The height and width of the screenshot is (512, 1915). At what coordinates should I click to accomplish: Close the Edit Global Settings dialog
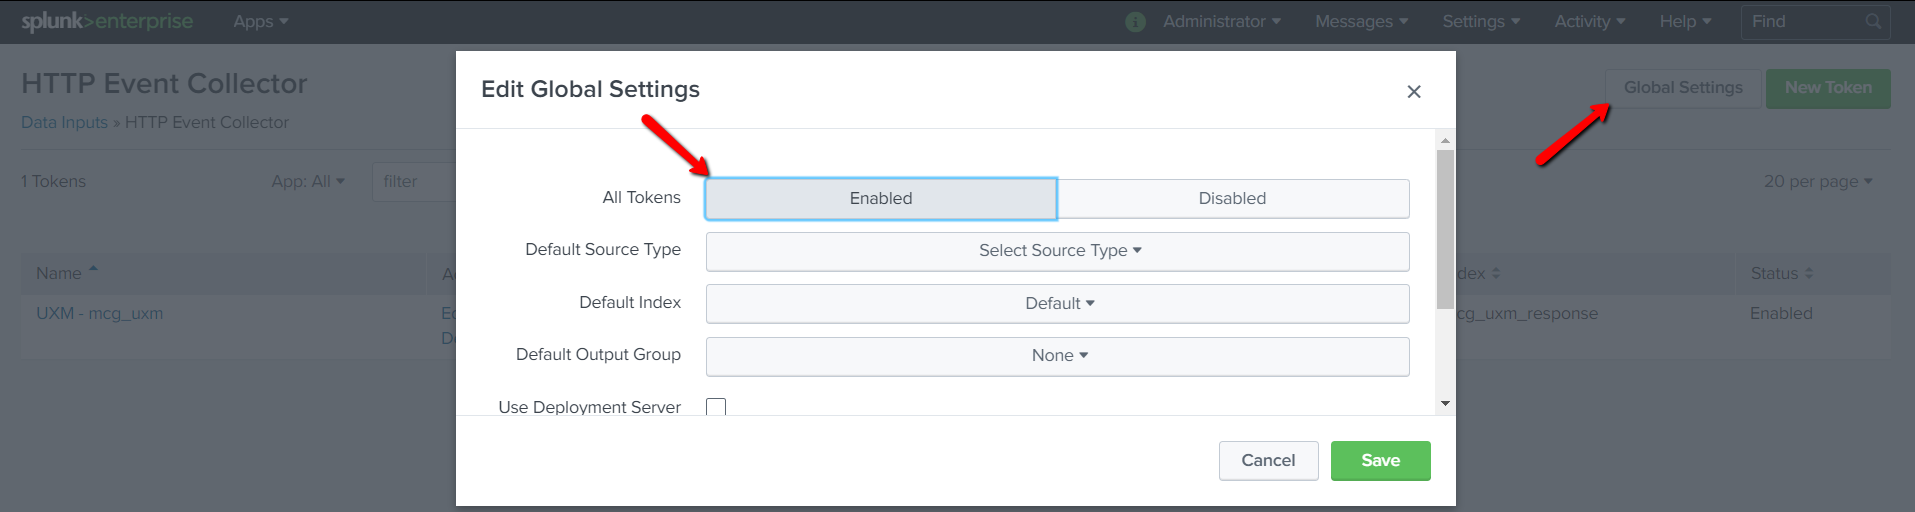(x=1413, y=92)
